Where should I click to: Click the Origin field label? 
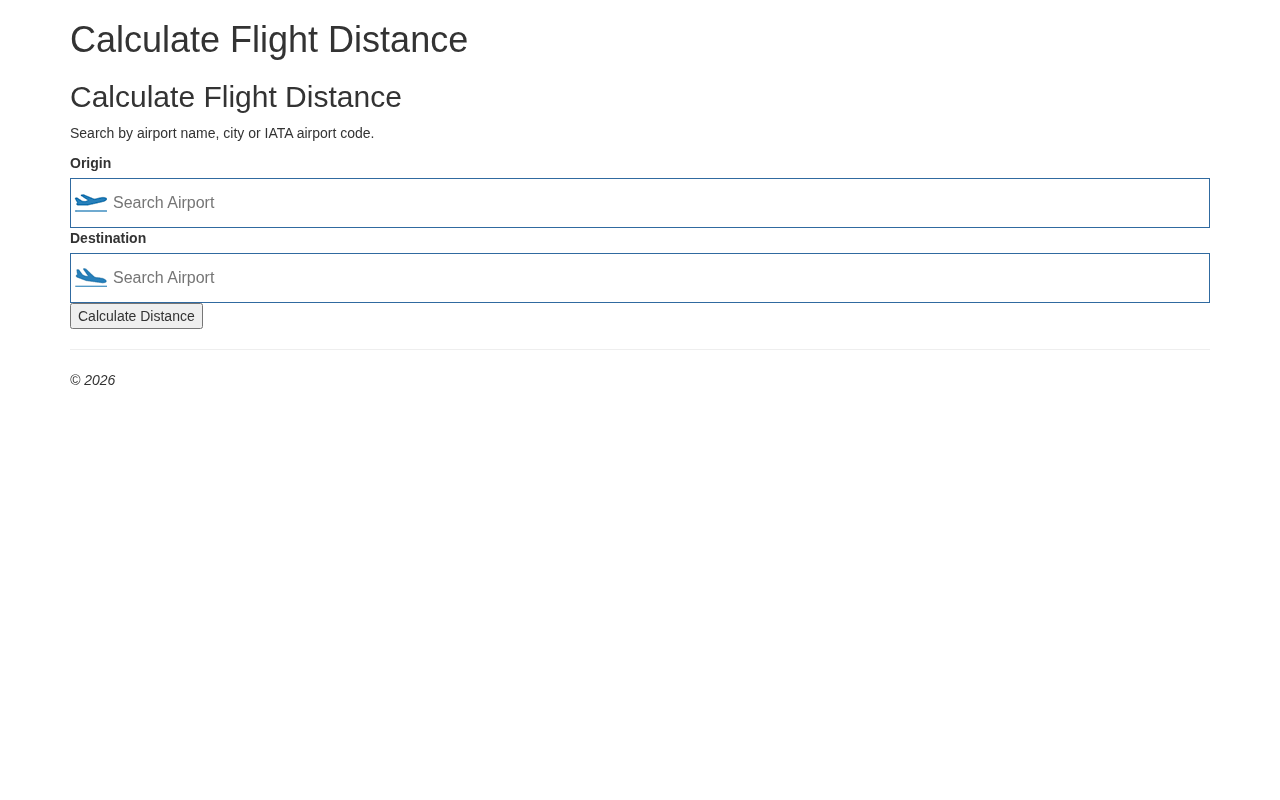[x=90, y=163]
